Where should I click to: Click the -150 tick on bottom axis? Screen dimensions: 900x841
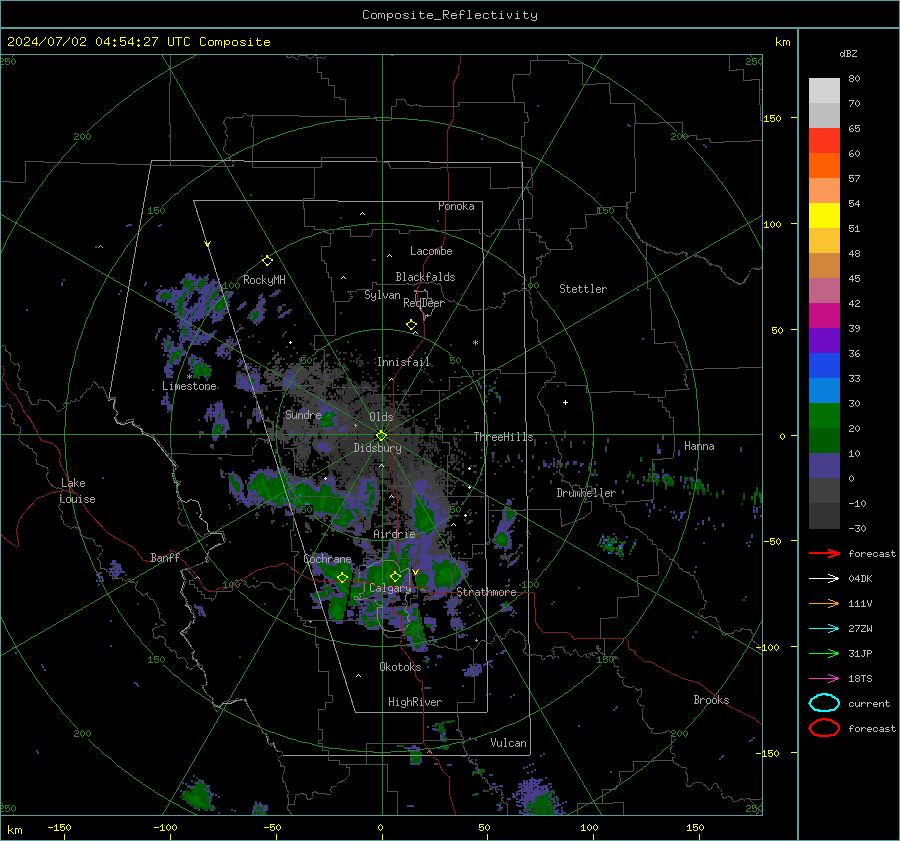point(59,828)
